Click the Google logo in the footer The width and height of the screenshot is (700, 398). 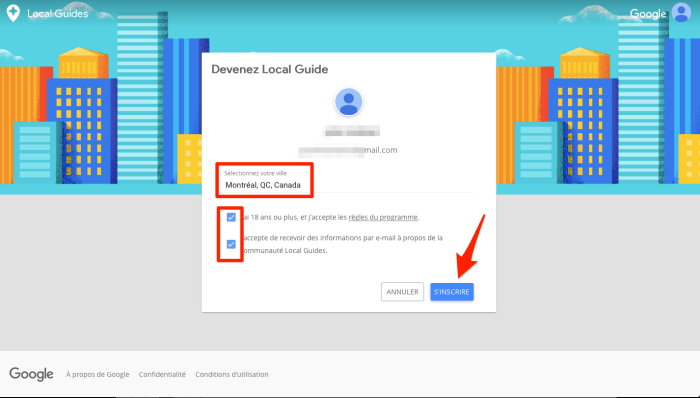(x=31, y=374)
